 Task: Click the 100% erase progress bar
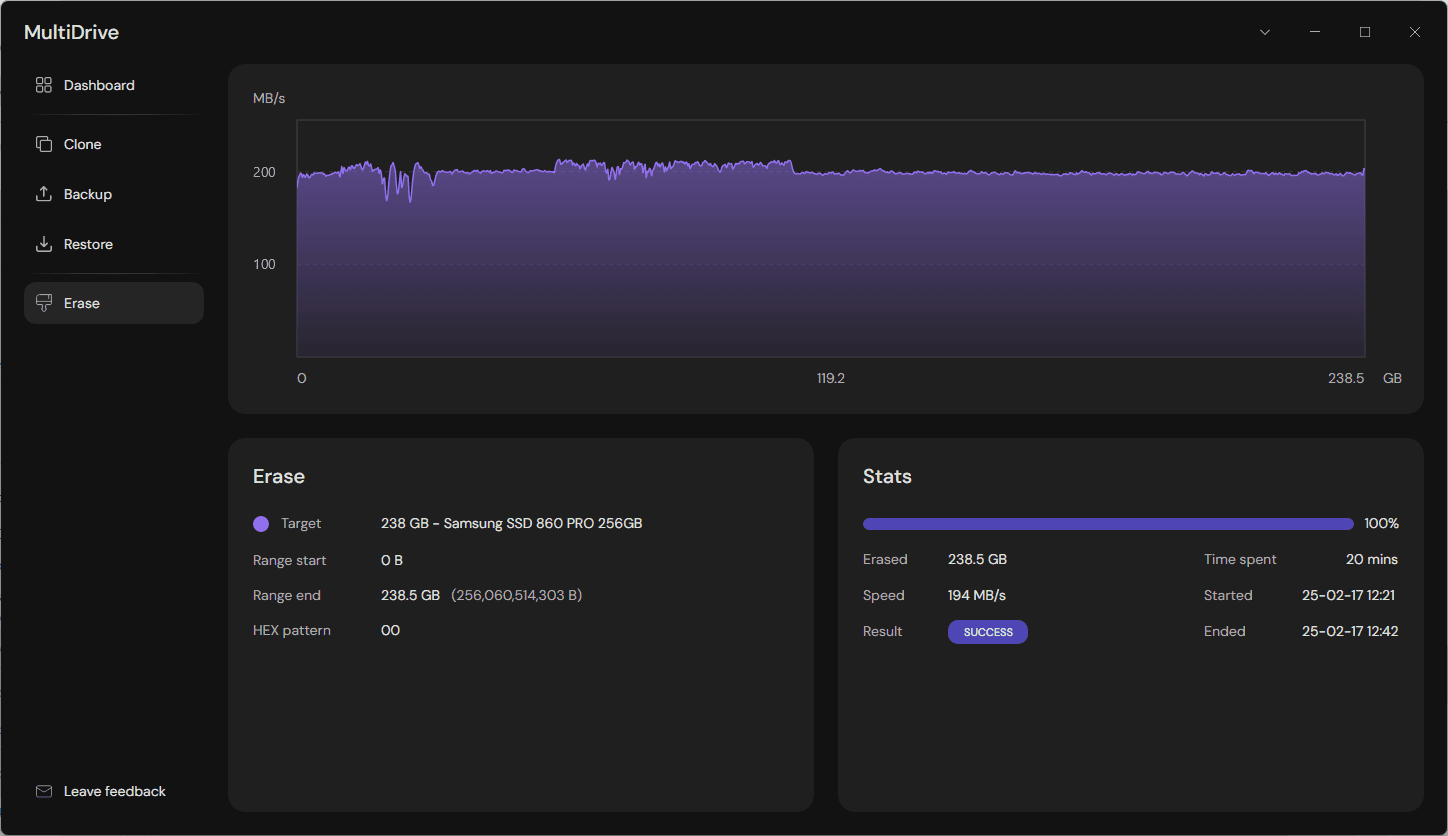(x=1107, y=524)
